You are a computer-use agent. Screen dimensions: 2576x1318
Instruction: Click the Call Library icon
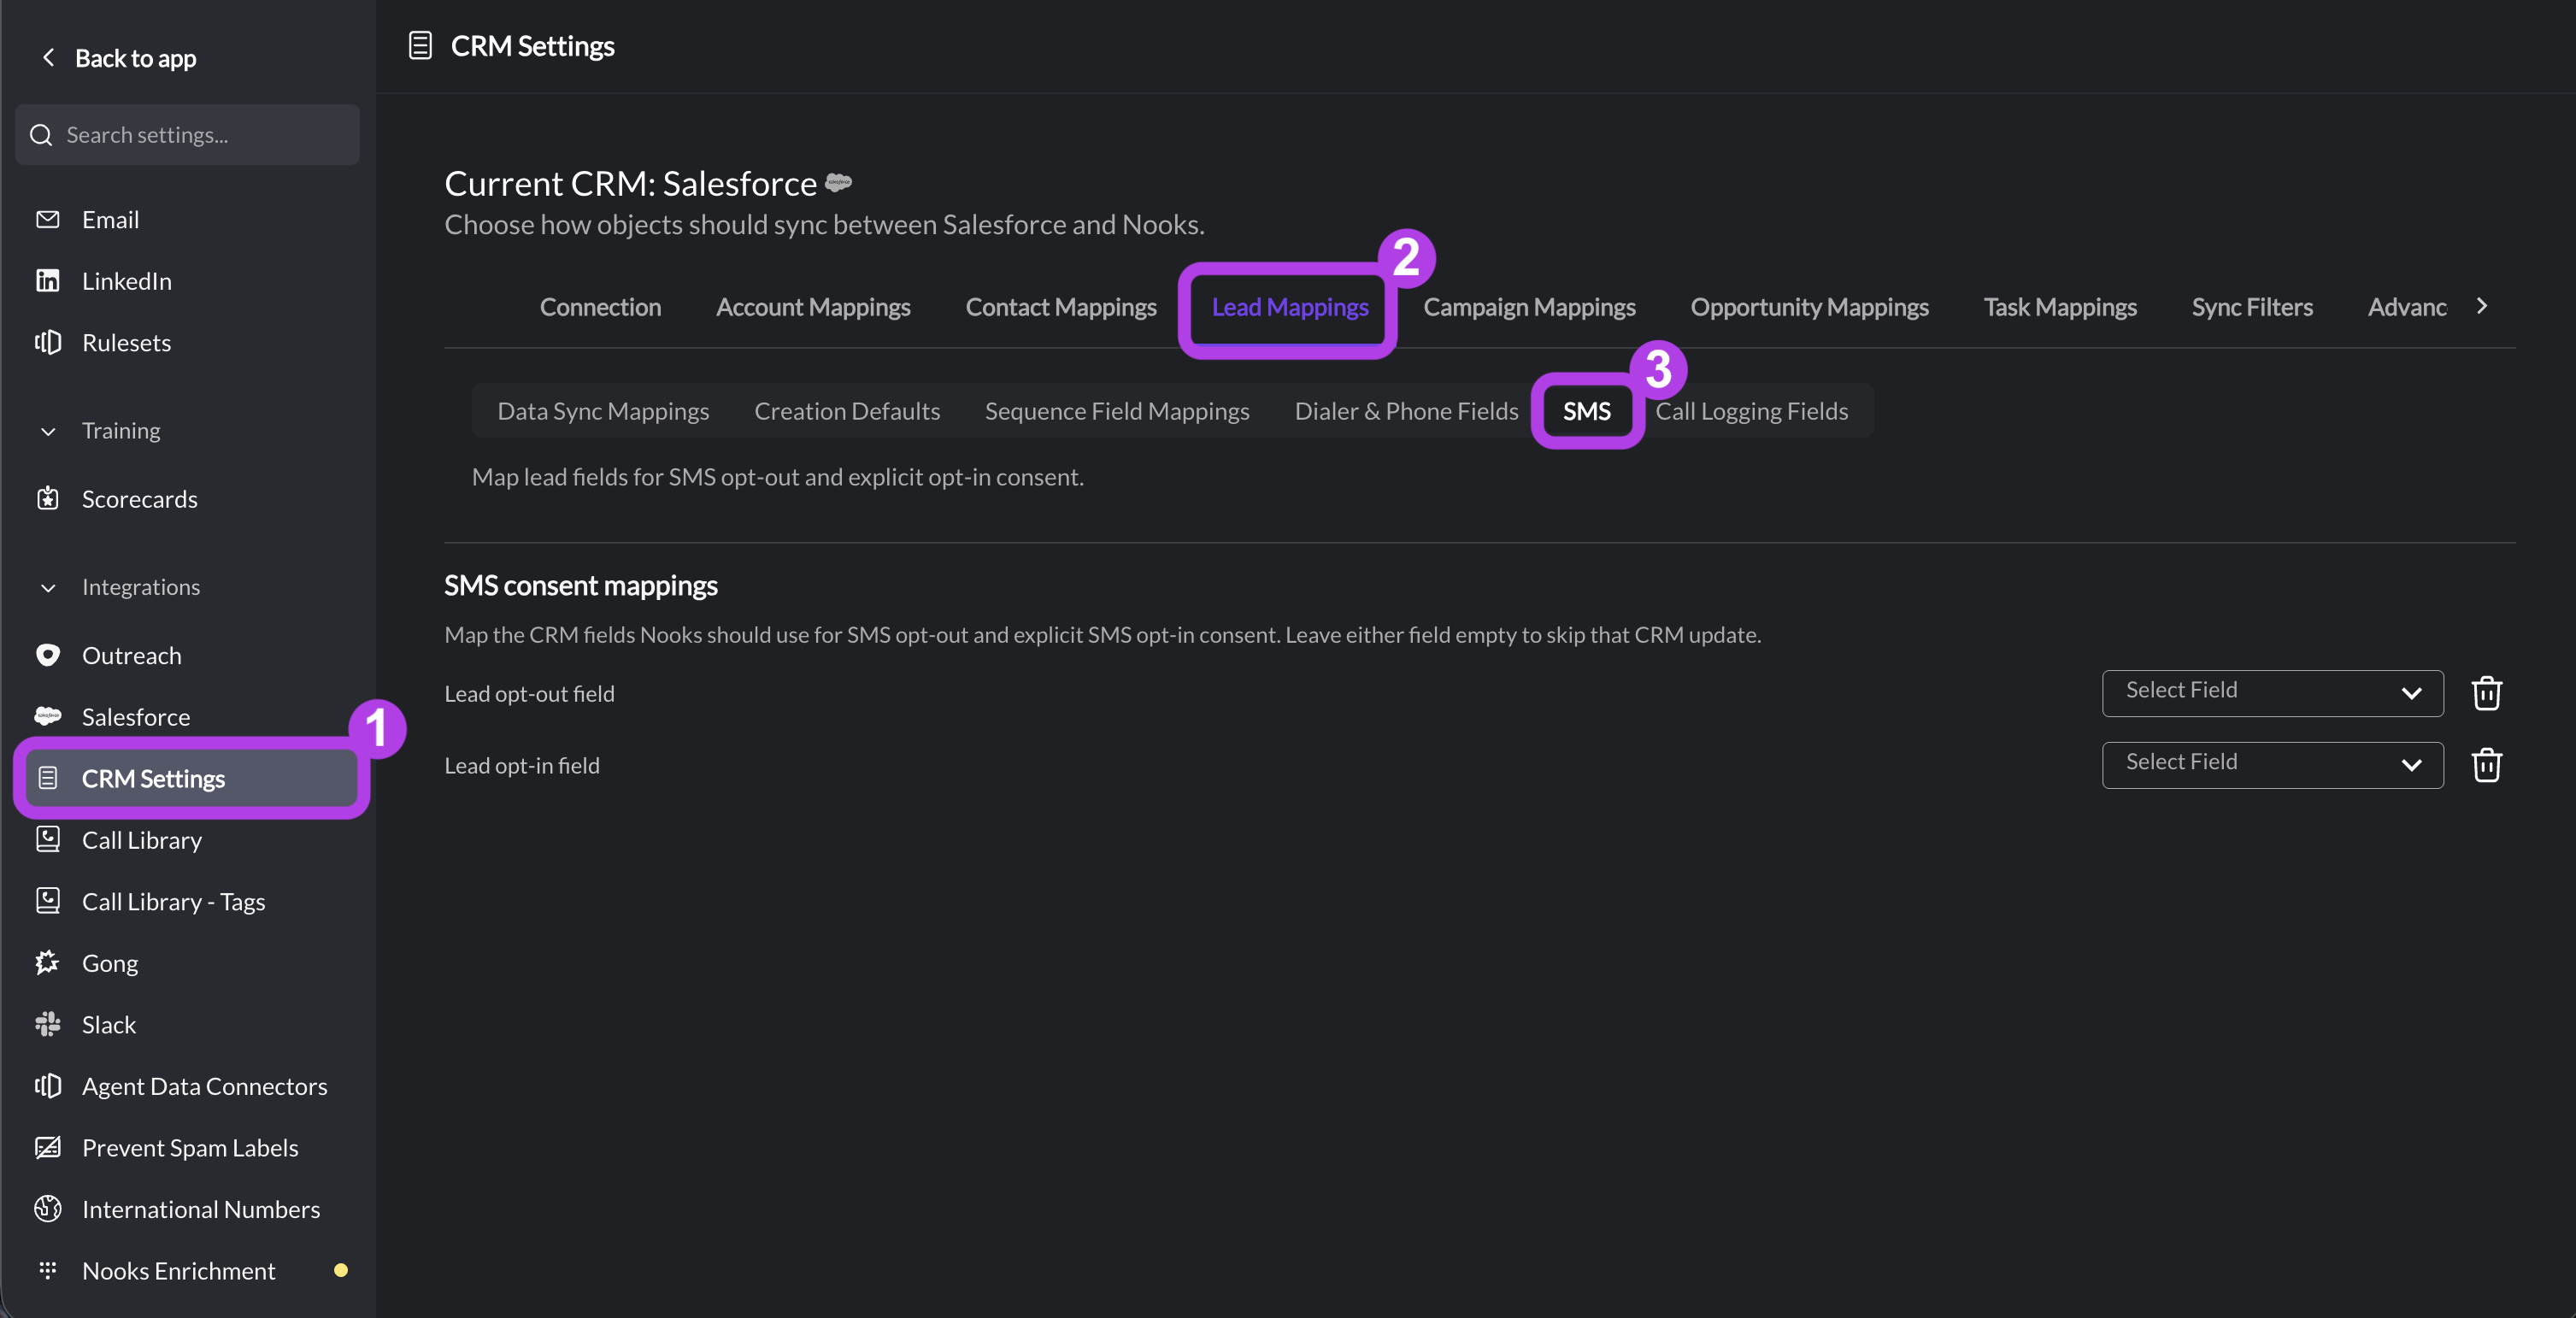(47, 839)
